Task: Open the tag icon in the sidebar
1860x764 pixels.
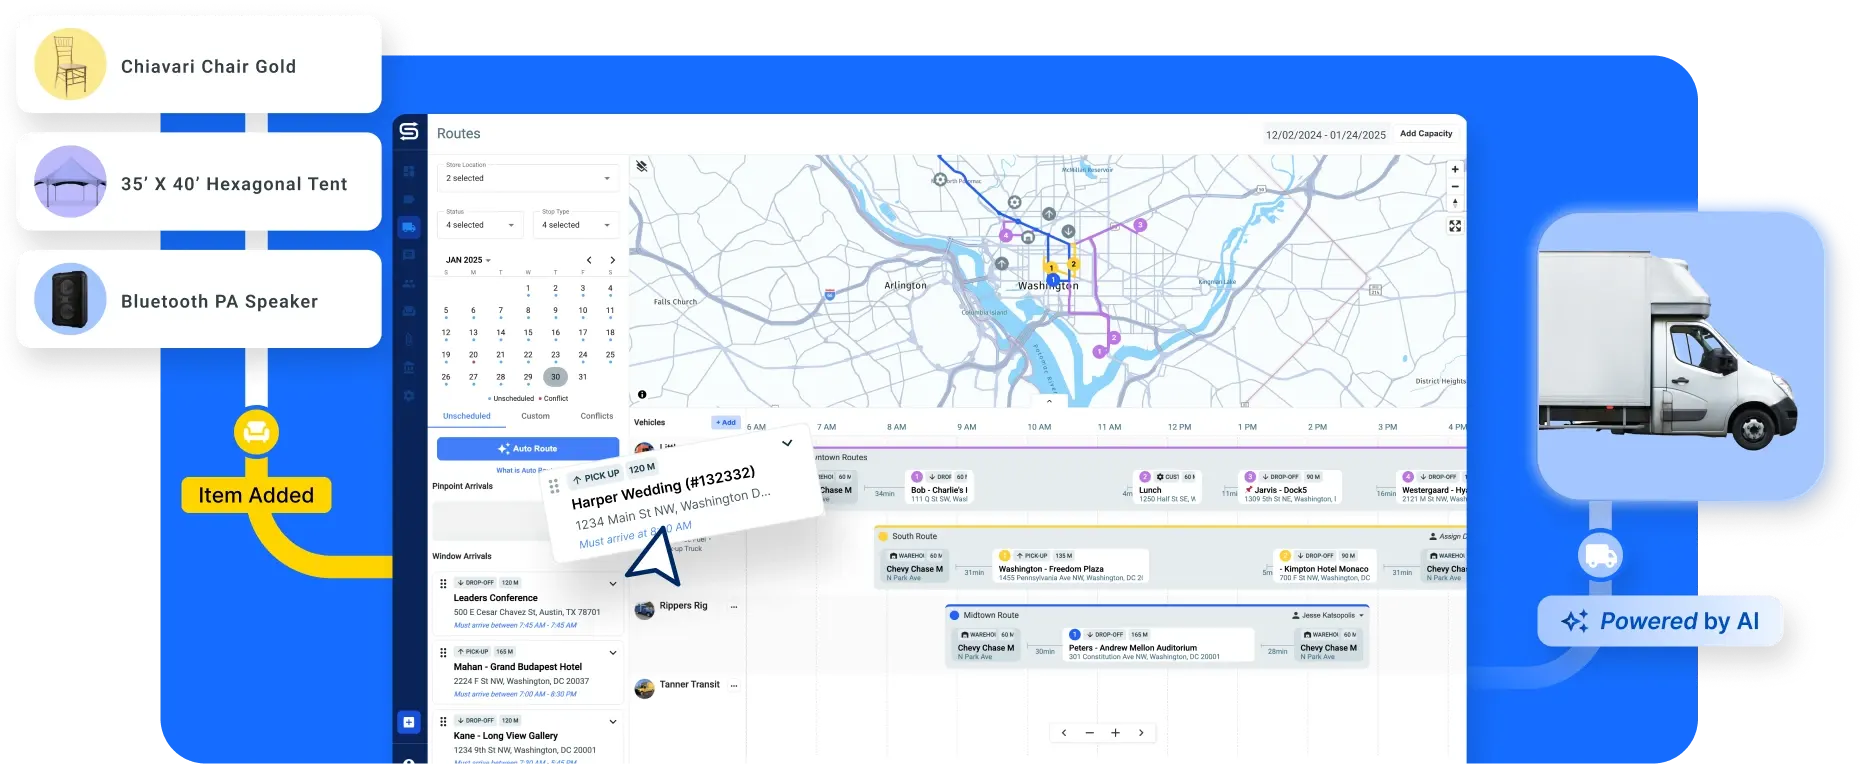Action: pos(409,199)
